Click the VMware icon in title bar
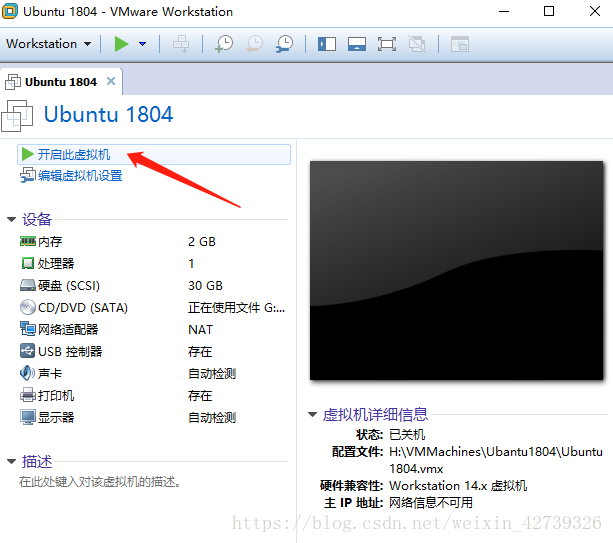Viewport: 613px width, 543px height. pos(10,11)
